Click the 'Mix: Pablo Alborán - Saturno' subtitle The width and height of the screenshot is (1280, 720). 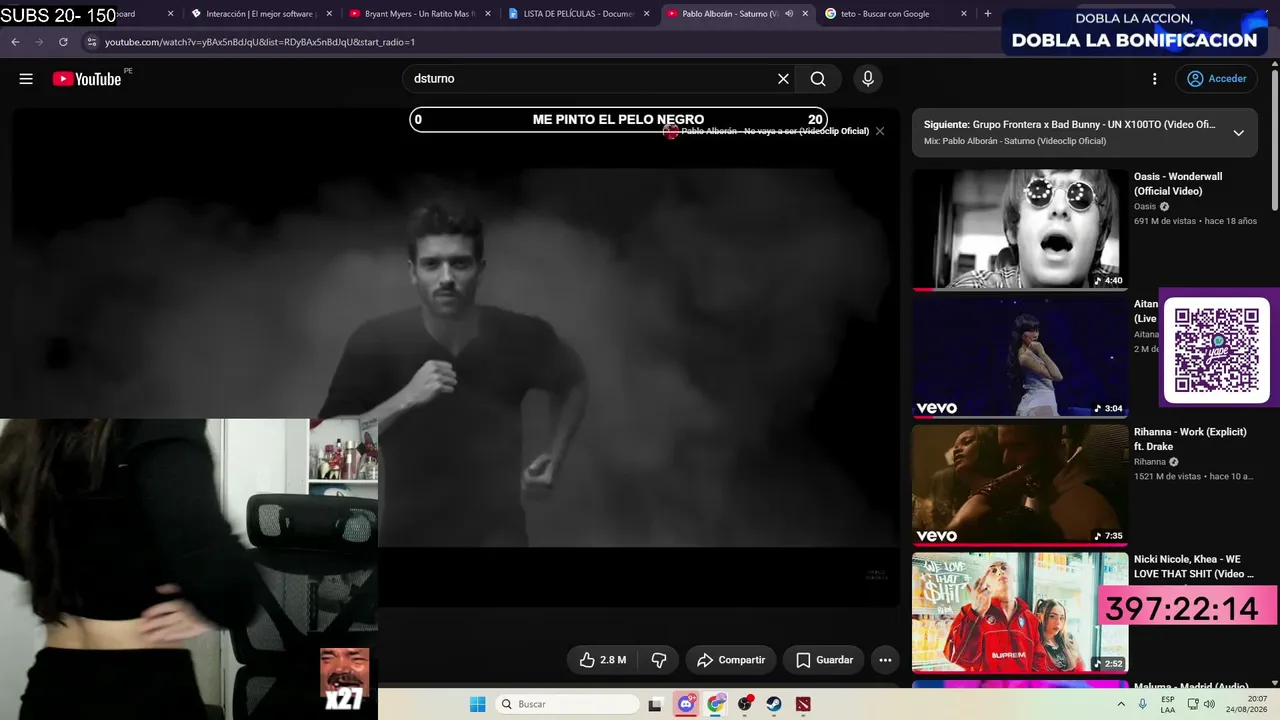point(1015,142)
